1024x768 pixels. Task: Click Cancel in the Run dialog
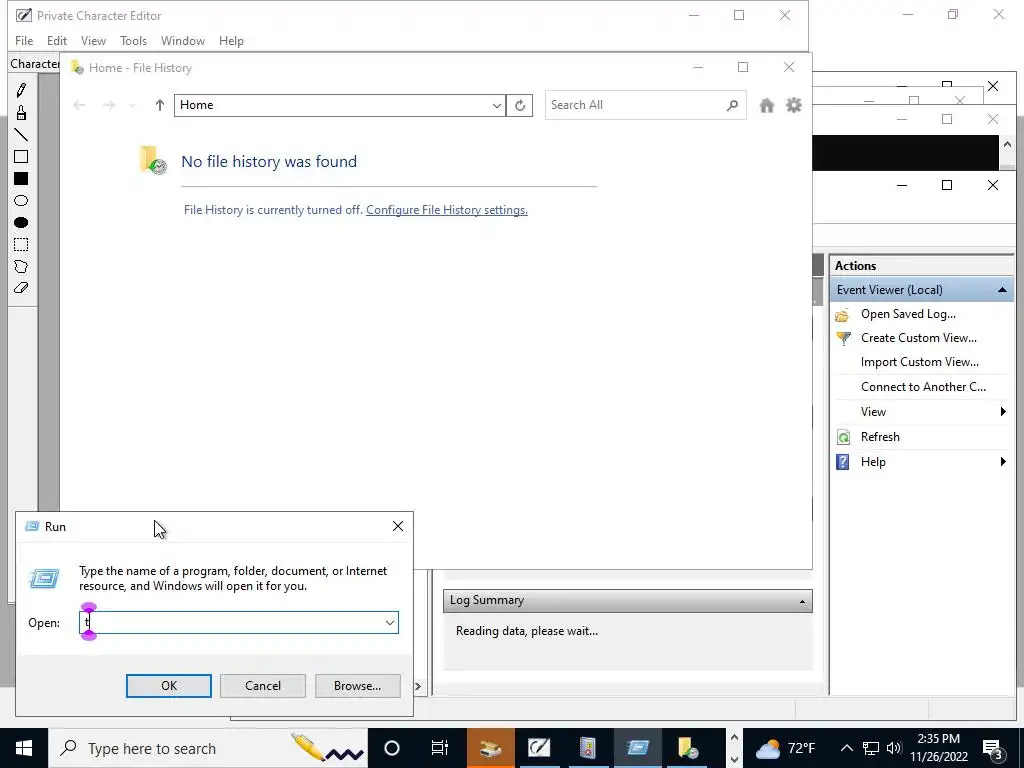(x=263, y=686)
